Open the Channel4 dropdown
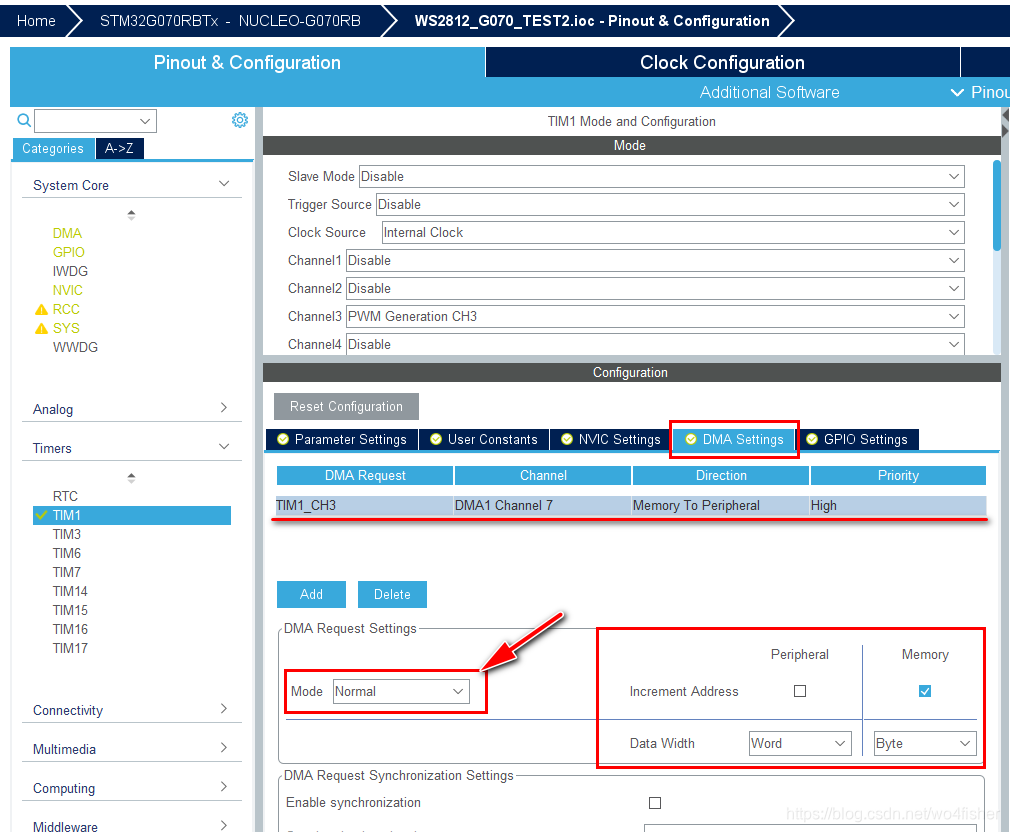Image resolution: width=1010 pixels, height=832 pixels. click(655, 345)
